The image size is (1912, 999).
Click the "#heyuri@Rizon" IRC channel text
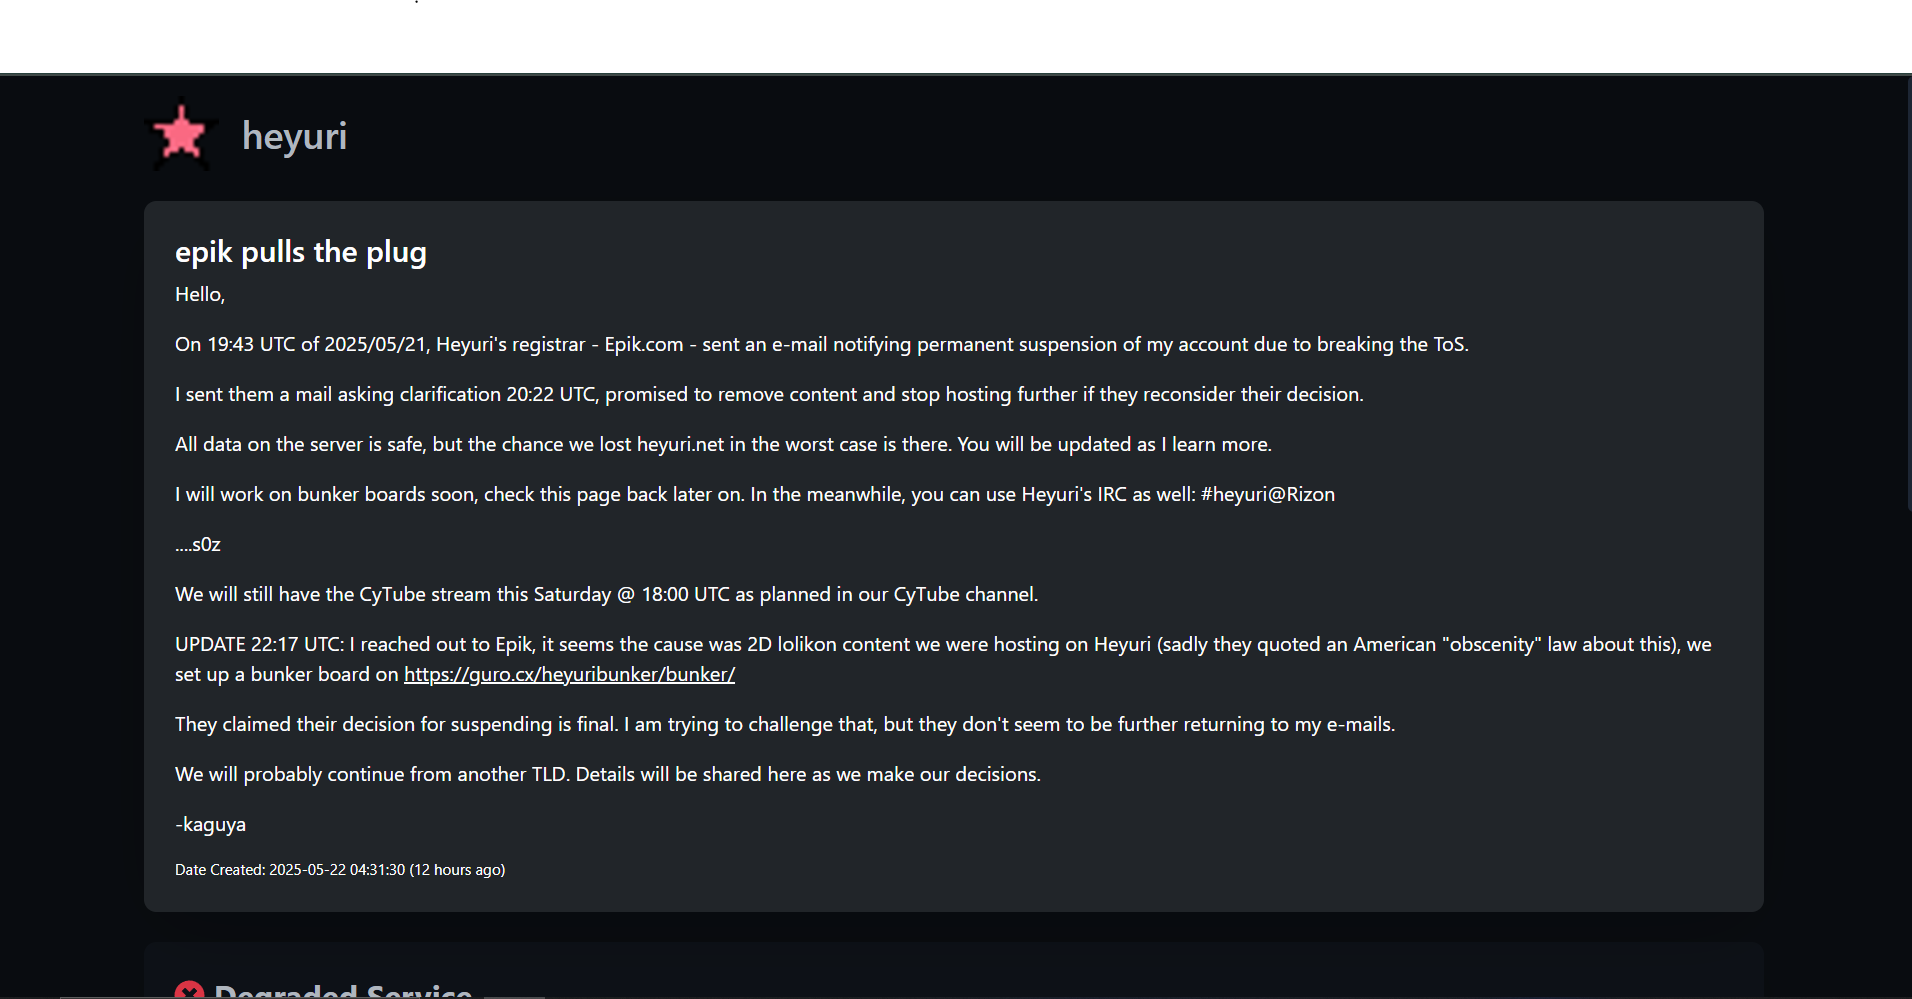(x=1267, y=494)
